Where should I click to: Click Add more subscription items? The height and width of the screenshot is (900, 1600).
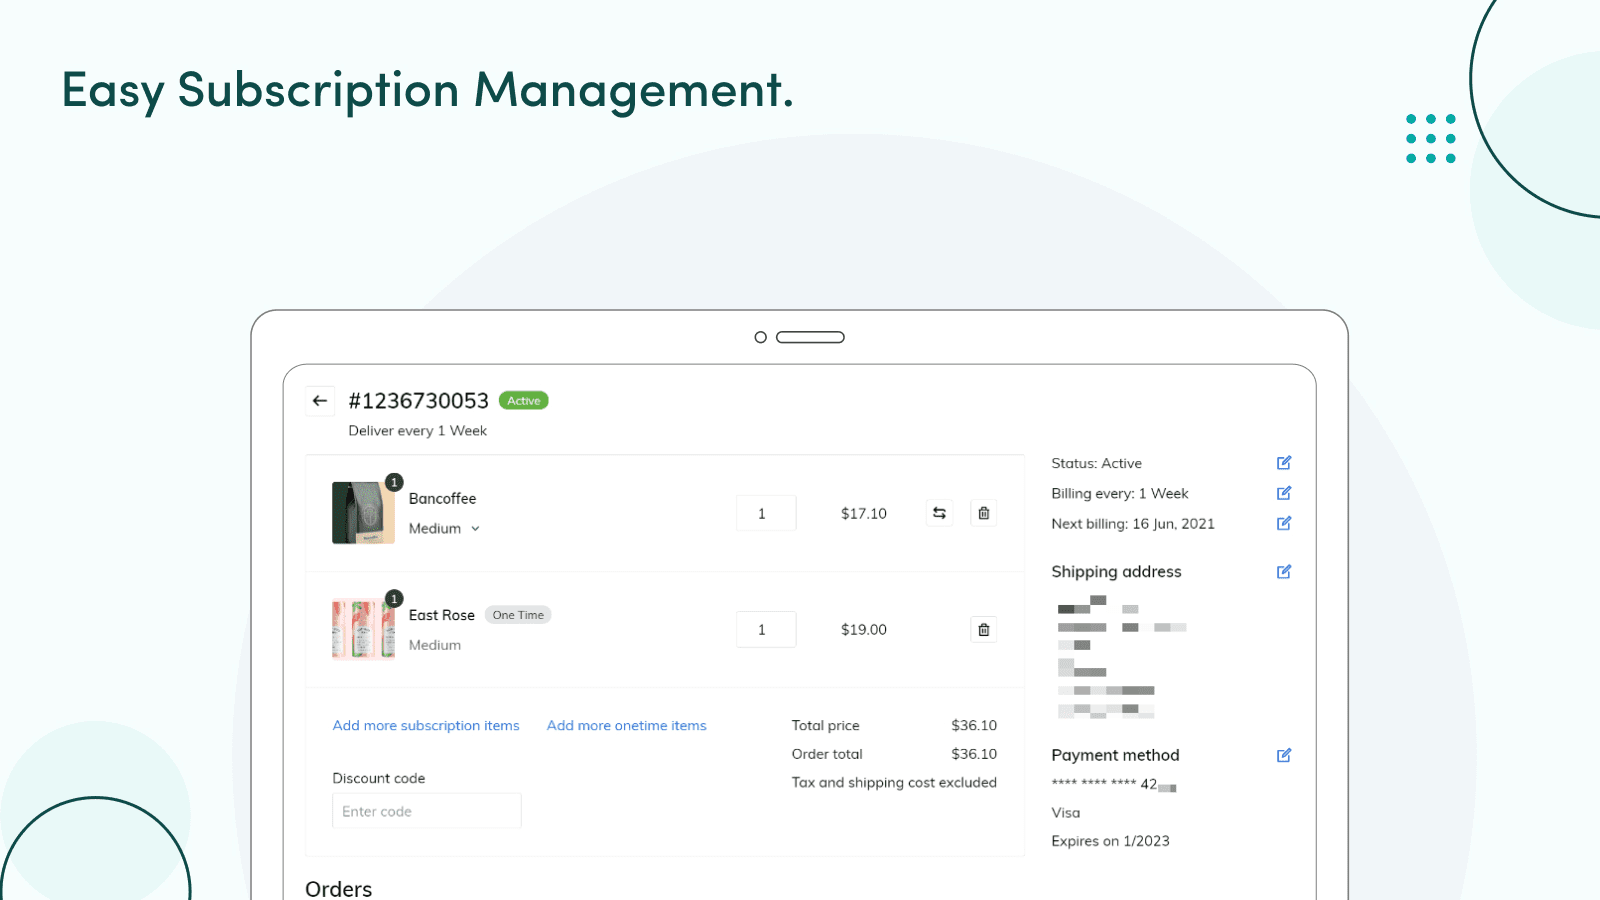coord(426,725)
